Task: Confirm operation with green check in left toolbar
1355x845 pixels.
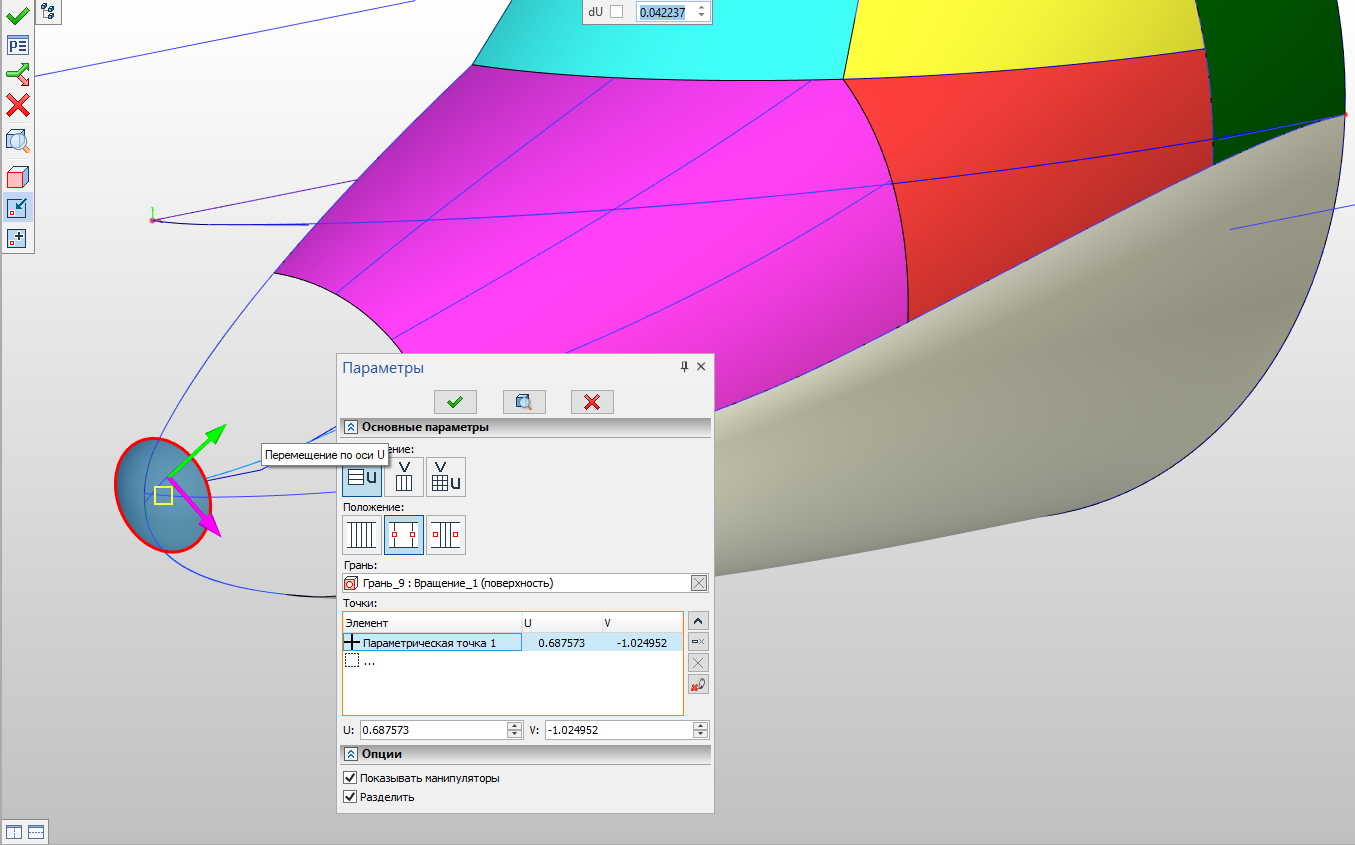Action: click(18, 15)
